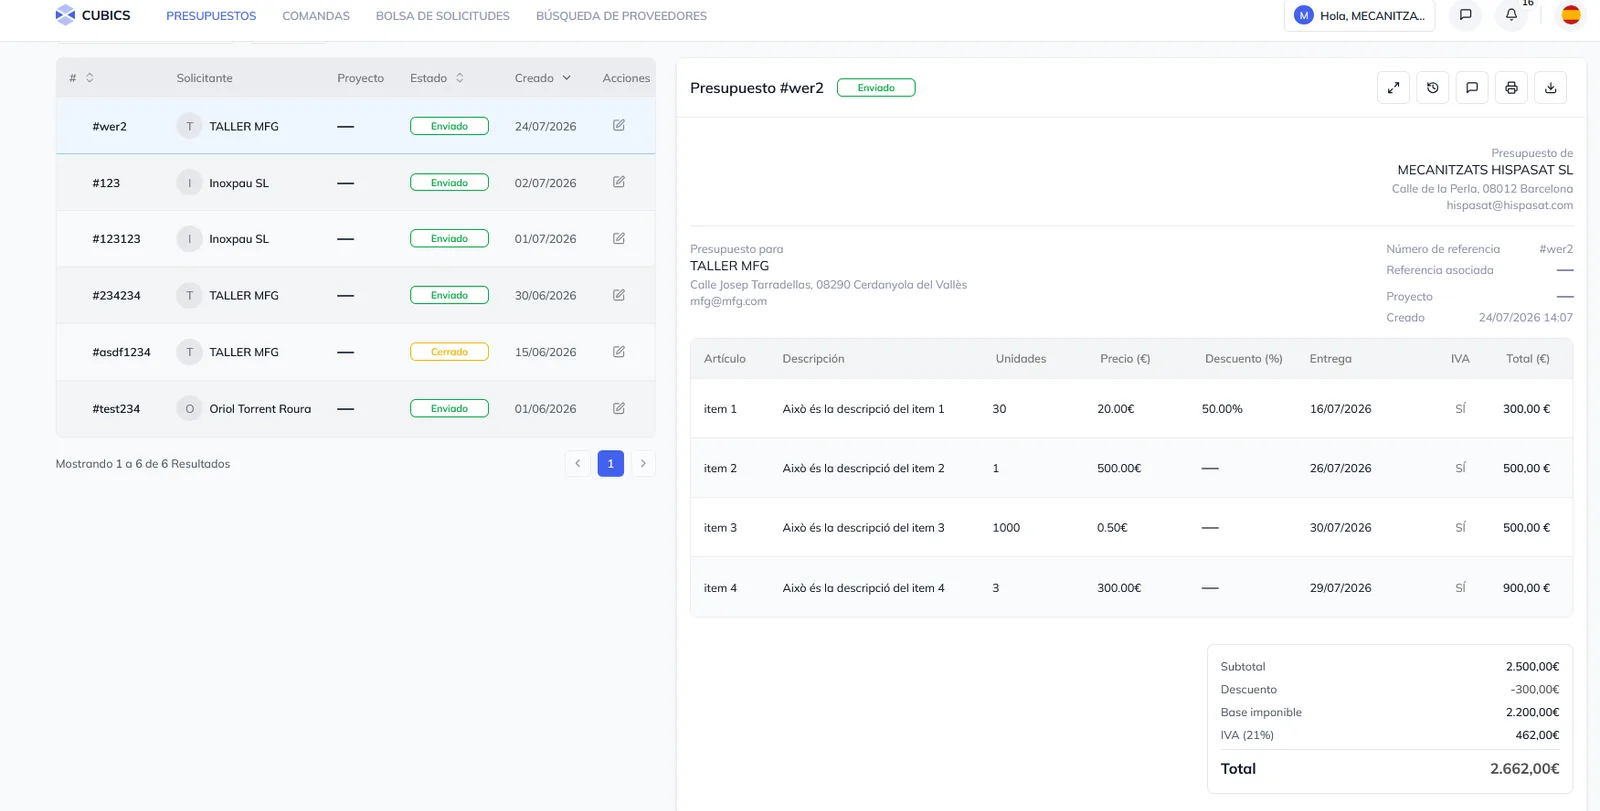Go to next page with right arrow
The width and height of the screenshot is (1600, 811).
click(643, 464)
